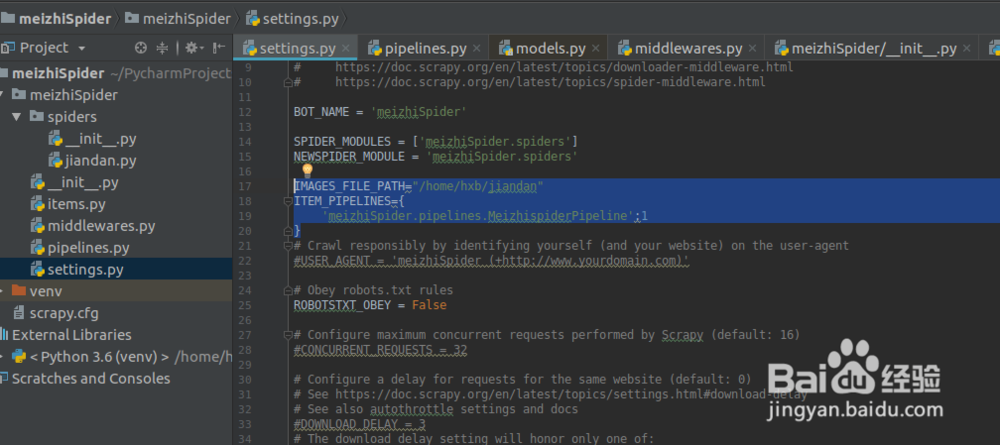The image size is (1000, 445).
Task: Click Python icon on models.py tab
Action: pyautogui.click(x=506, y=48)
